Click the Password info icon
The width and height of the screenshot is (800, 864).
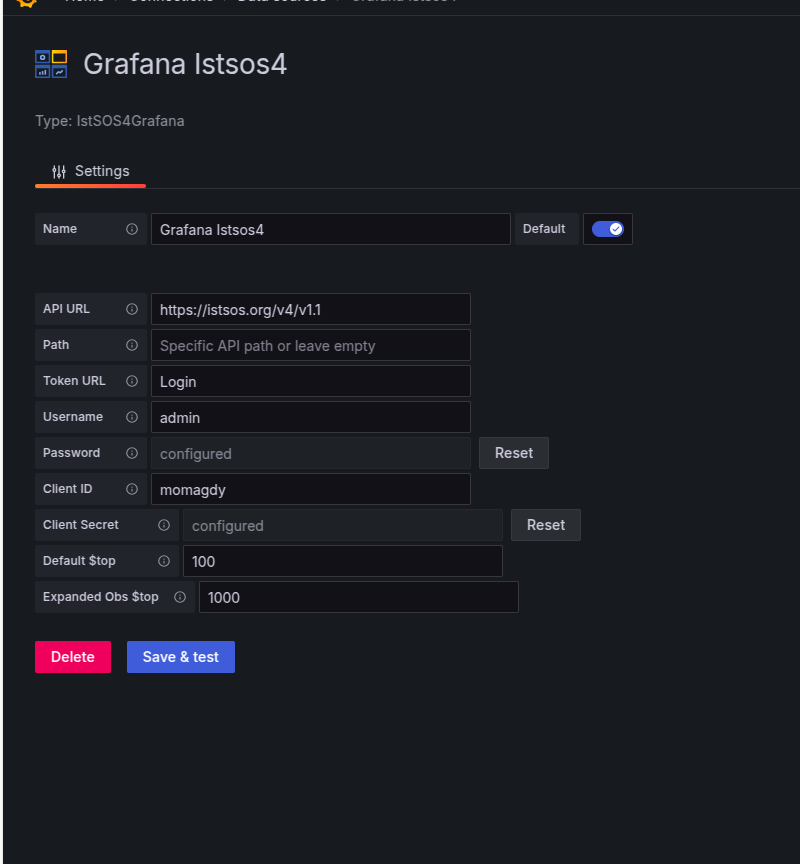132,453
